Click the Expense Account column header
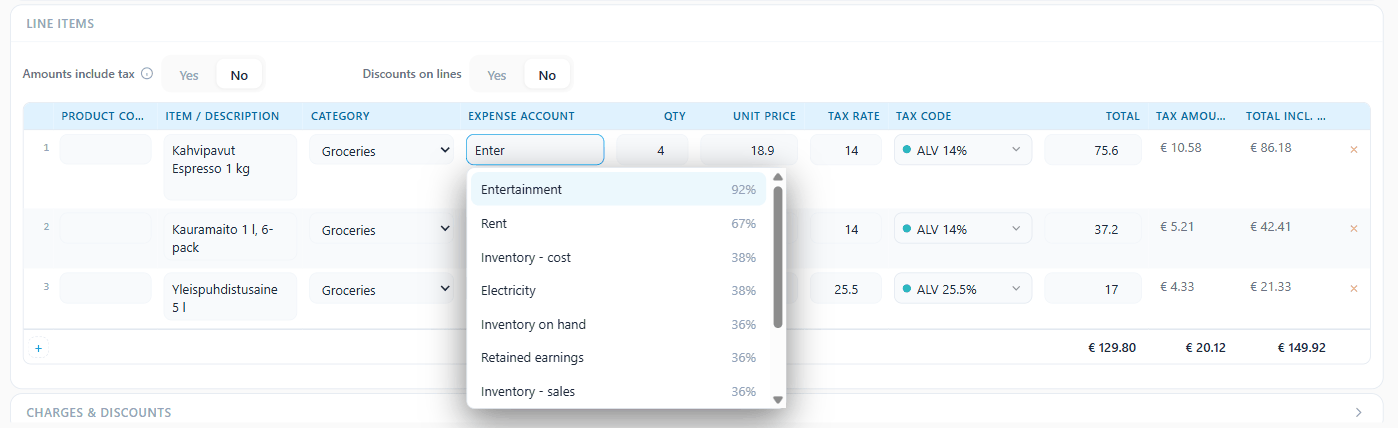Image resolution: width=1398 pixels, height=428 pixels. (x=521, y=116)
